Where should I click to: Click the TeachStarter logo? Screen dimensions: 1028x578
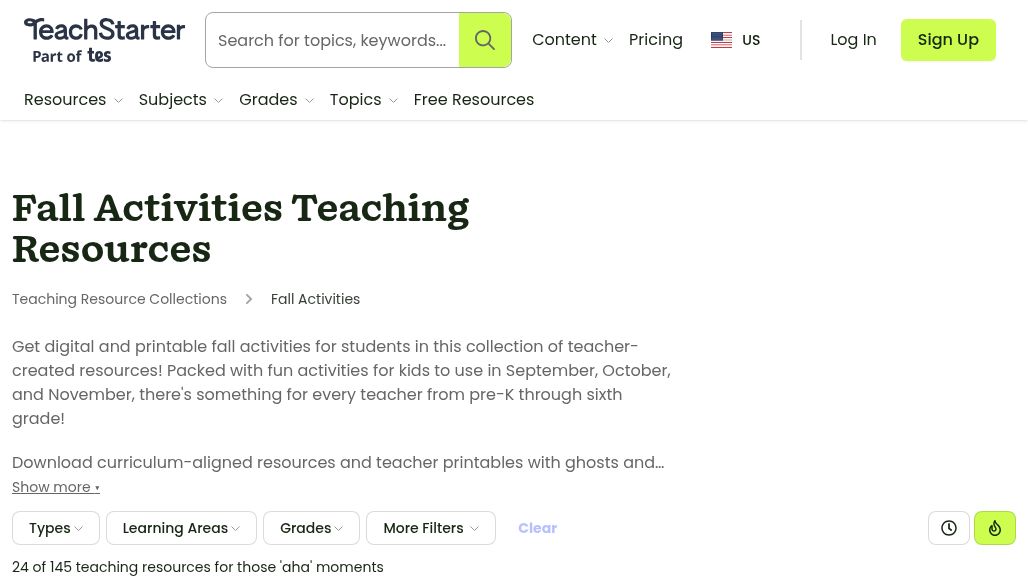point(104,32)
